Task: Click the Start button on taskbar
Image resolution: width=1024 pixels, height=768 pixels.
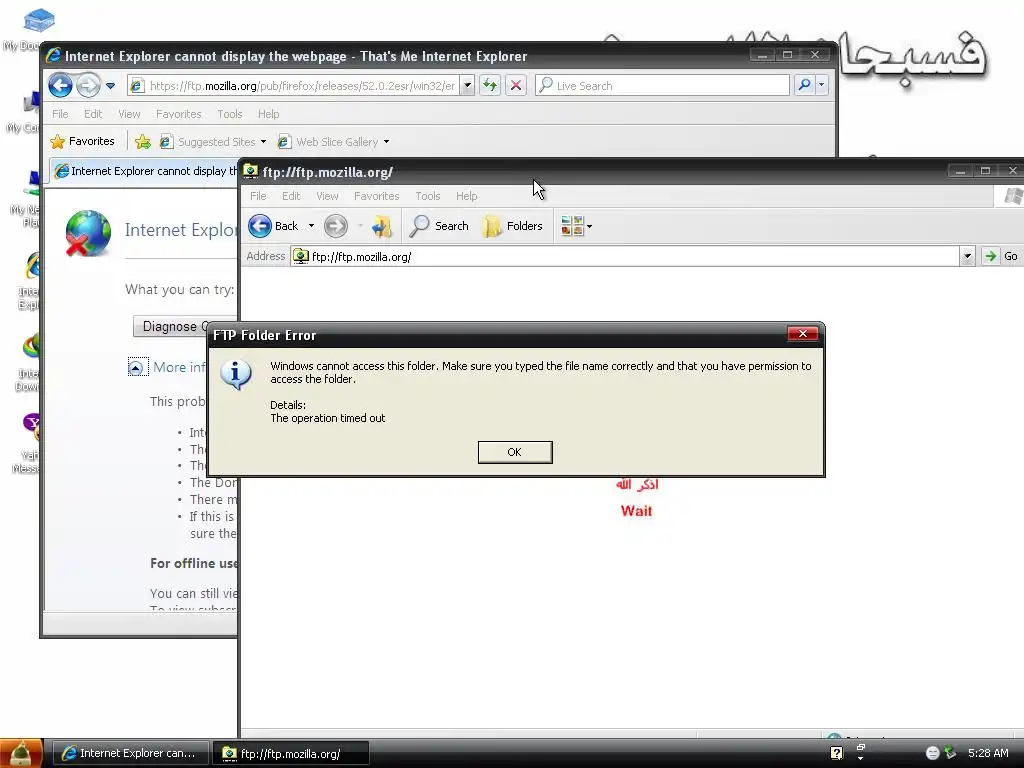Action: (x=22, y=753)
